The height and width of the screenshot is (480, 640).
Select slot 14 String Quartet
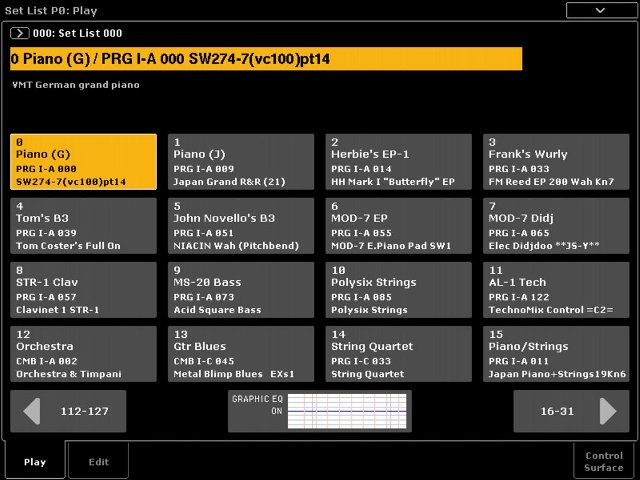pos(399,354)
